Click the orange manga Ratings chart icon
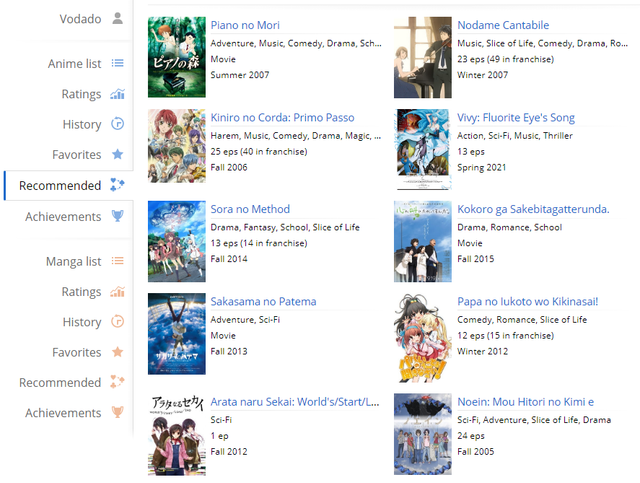Viewport: 640px width, 483px height. [118, 292]
